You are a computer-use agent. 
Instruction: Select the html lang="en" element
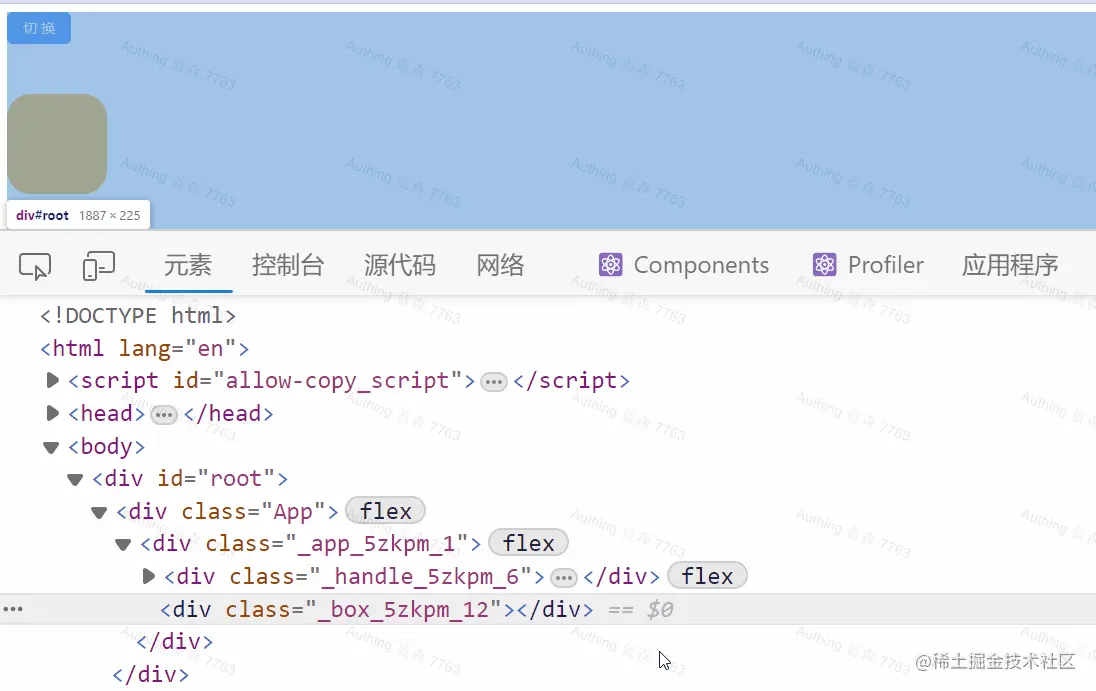point(144,348)
